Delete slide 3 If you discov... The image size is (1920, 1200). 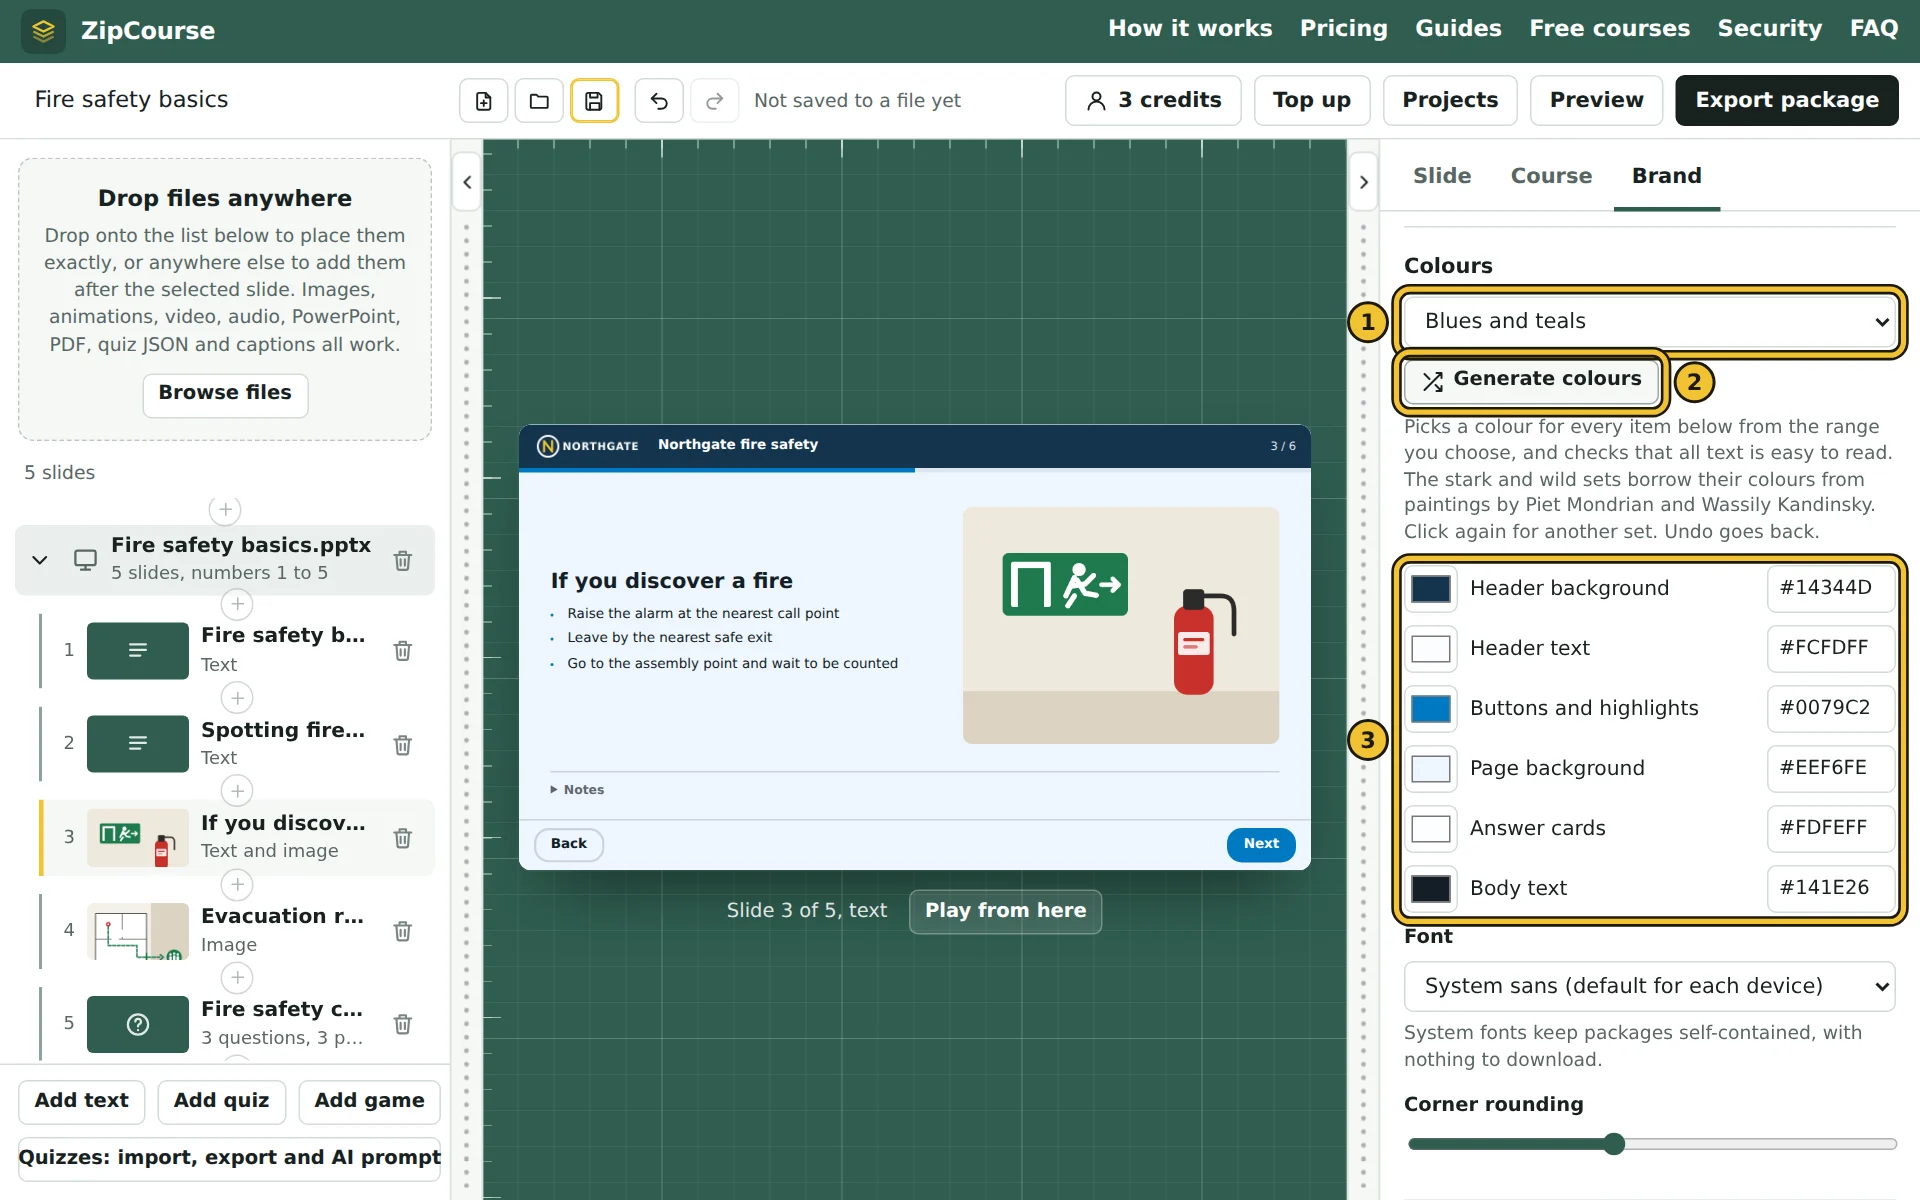point(402,837)
